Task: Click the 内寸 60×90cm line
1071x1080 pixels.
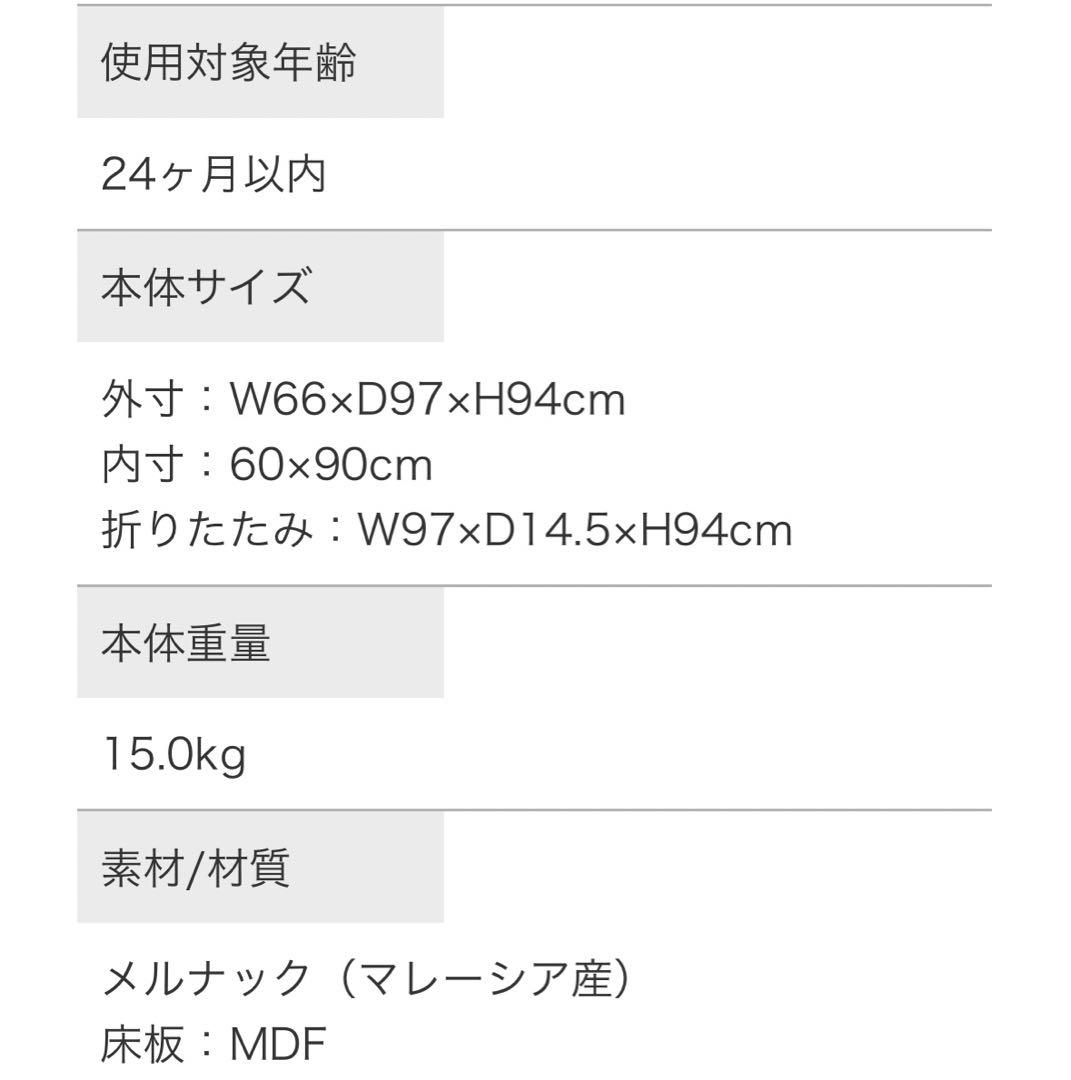Action: 267,464
